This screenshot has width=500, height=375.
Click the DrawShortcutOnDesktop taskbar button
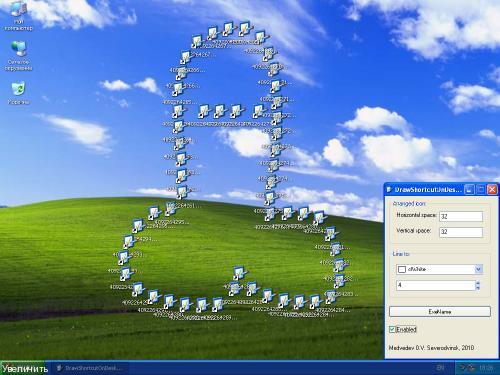(x=89, y=368)
